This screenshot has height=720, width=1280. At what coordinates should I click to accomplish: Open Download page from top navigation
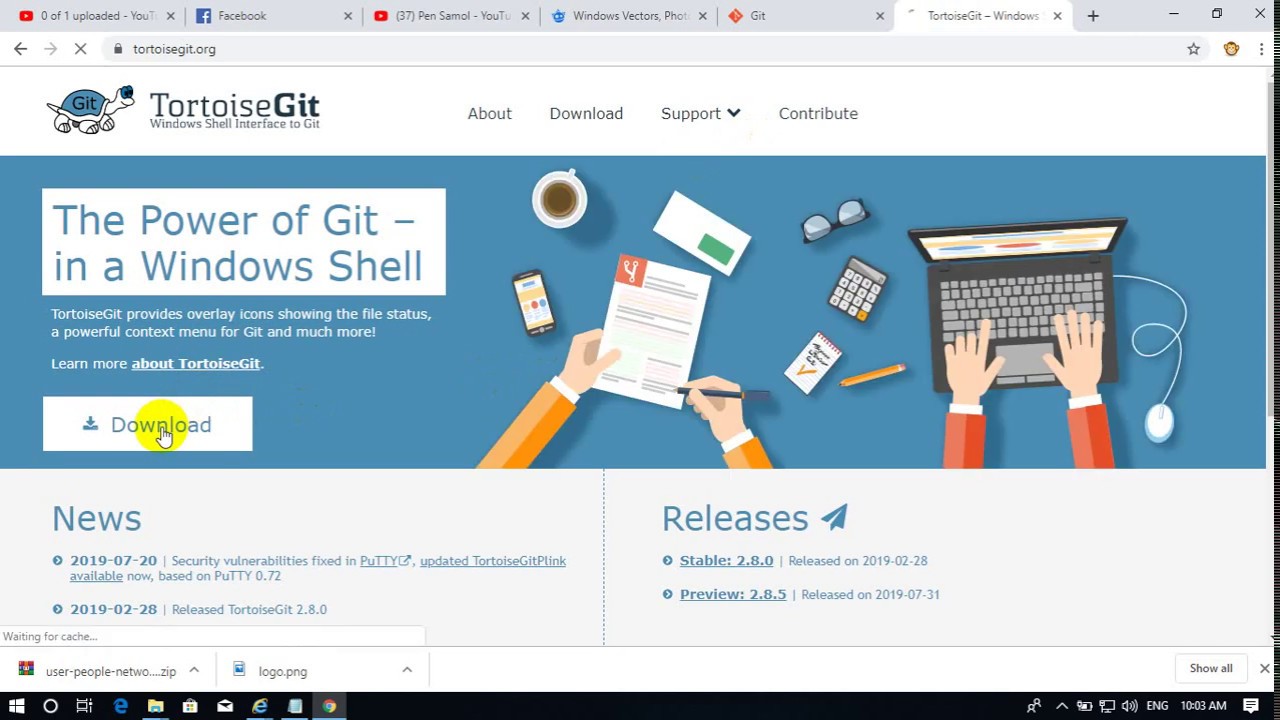click(x=586, y=114)
